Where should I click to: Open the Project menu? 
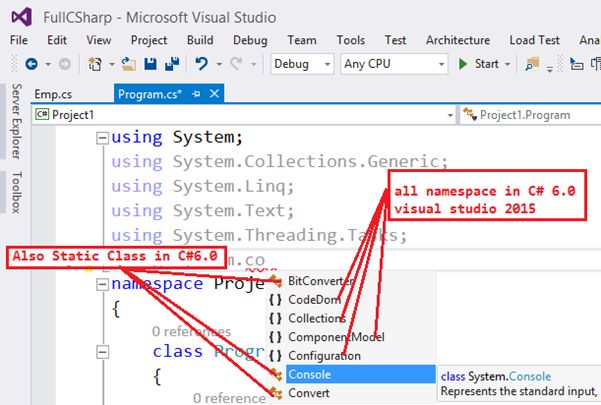coord(149,40)
